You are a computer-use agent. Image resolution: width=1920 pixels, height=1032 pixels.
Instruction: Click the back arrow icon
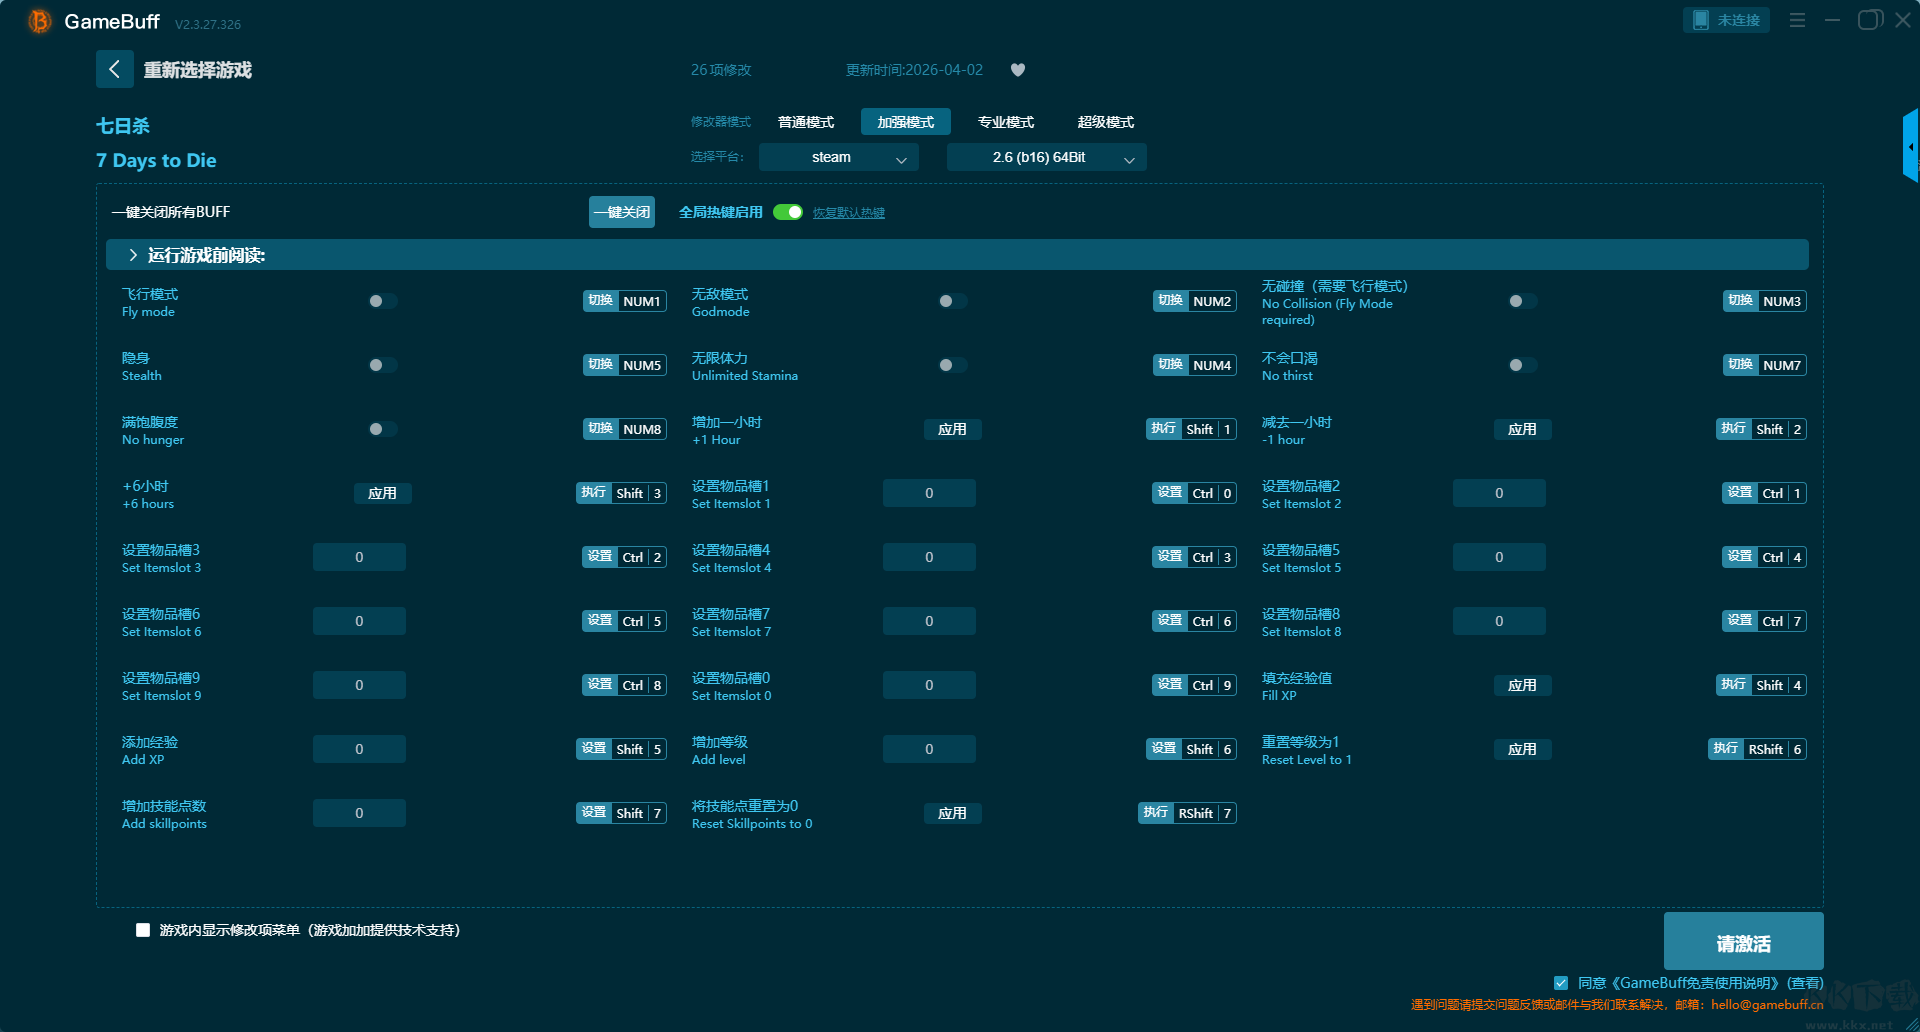click(x=115, y=69)
